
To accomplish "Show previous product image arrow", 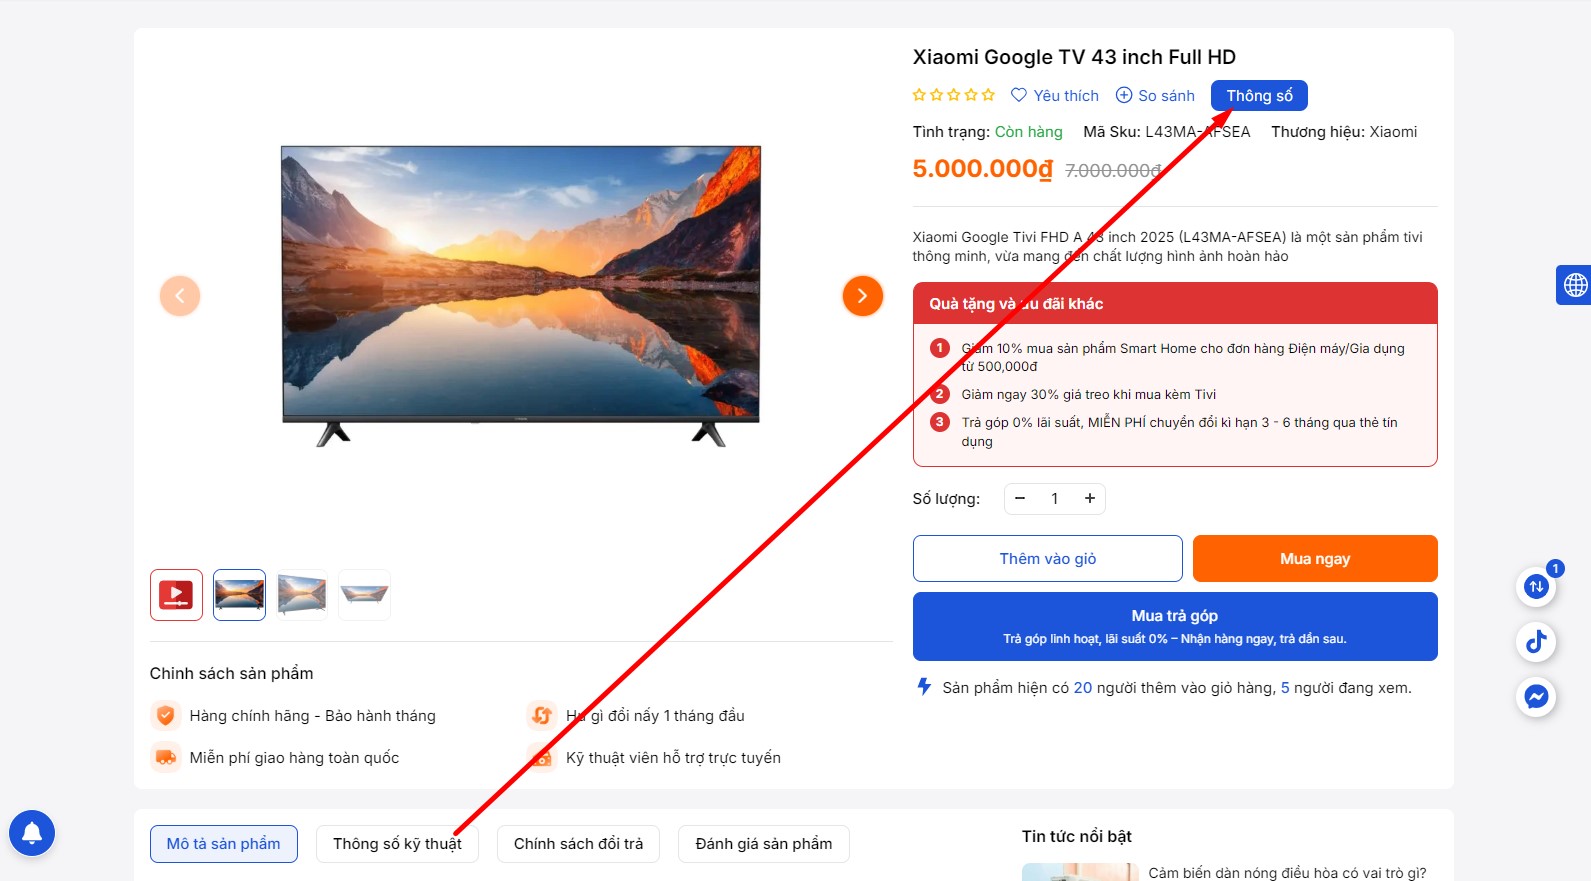I will coord(180,296).
